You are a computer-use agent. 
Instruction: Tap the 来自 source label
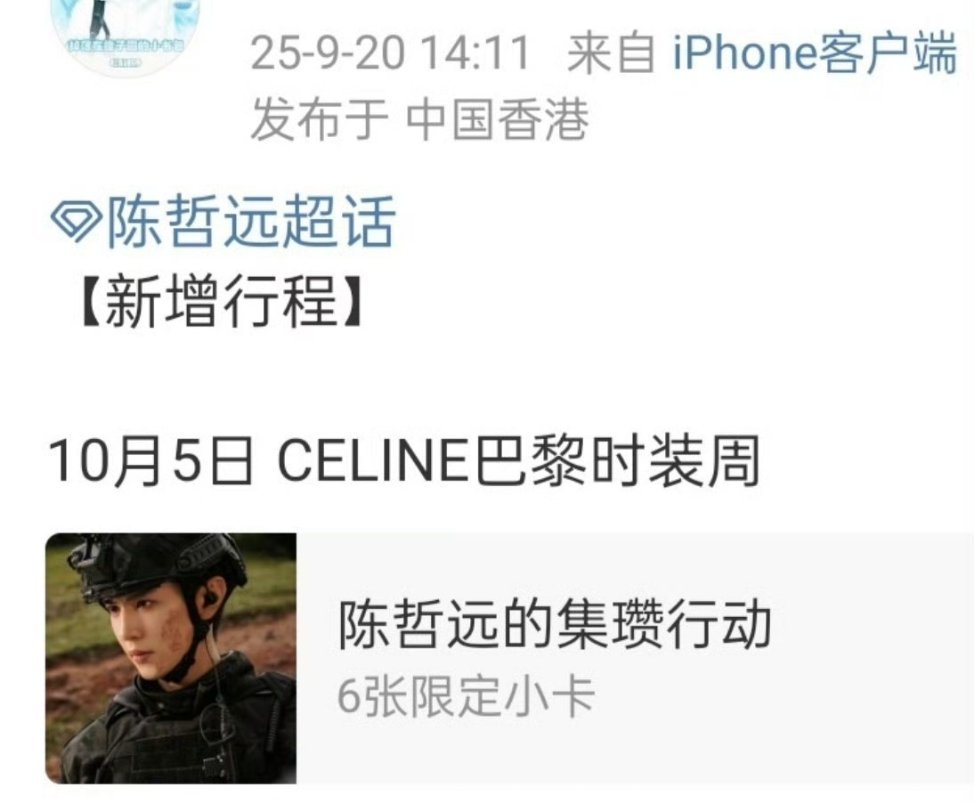pyautogui.click(x=611, y=53)
